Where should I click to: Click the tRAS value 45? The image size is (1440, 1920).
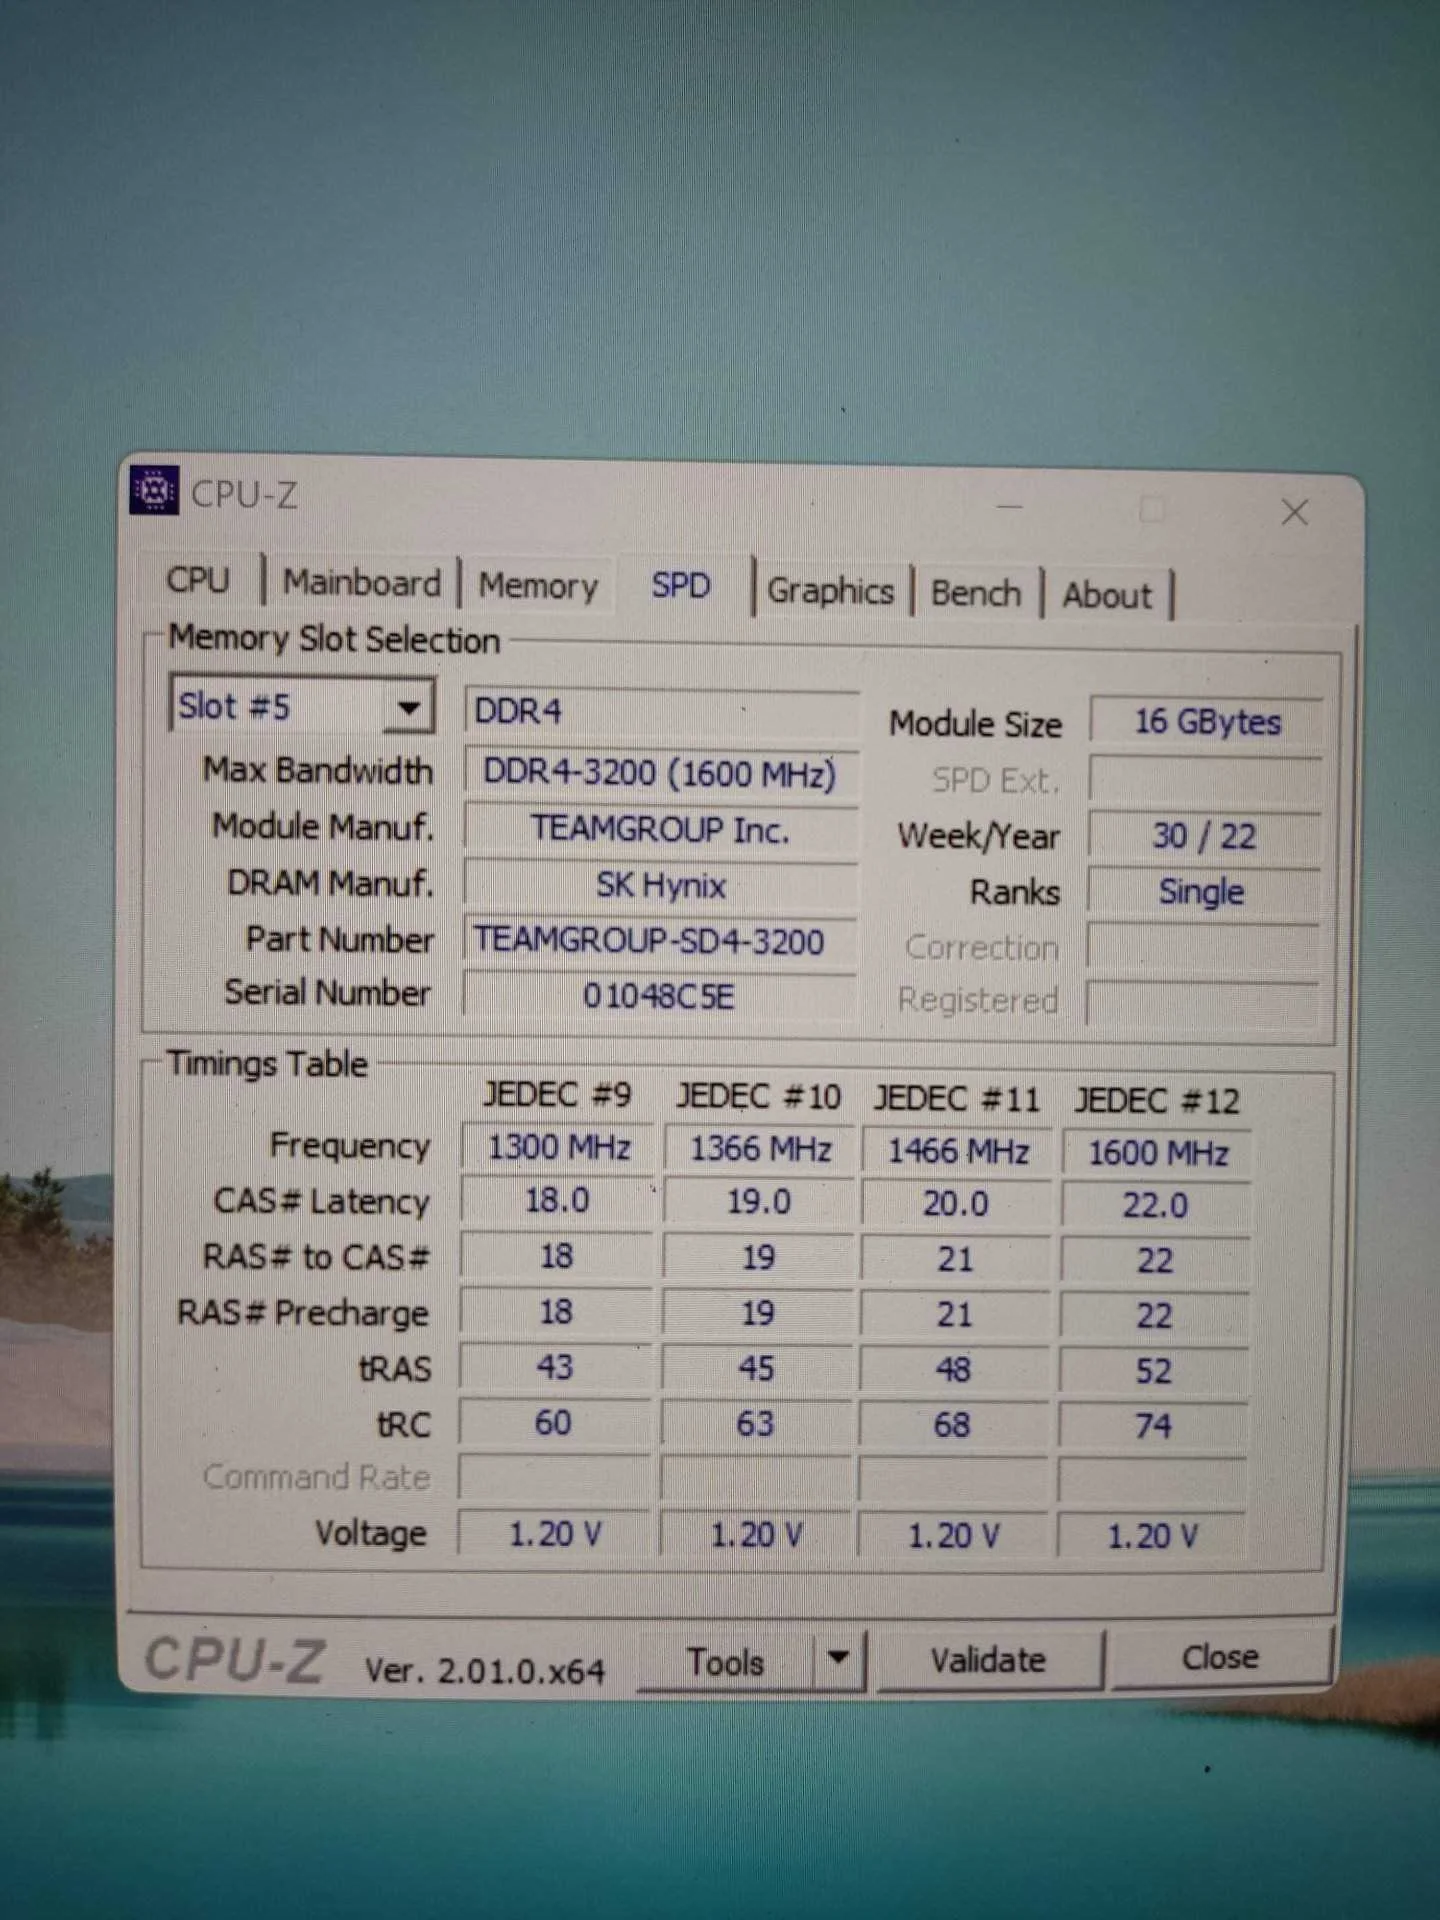(756, 1369)
